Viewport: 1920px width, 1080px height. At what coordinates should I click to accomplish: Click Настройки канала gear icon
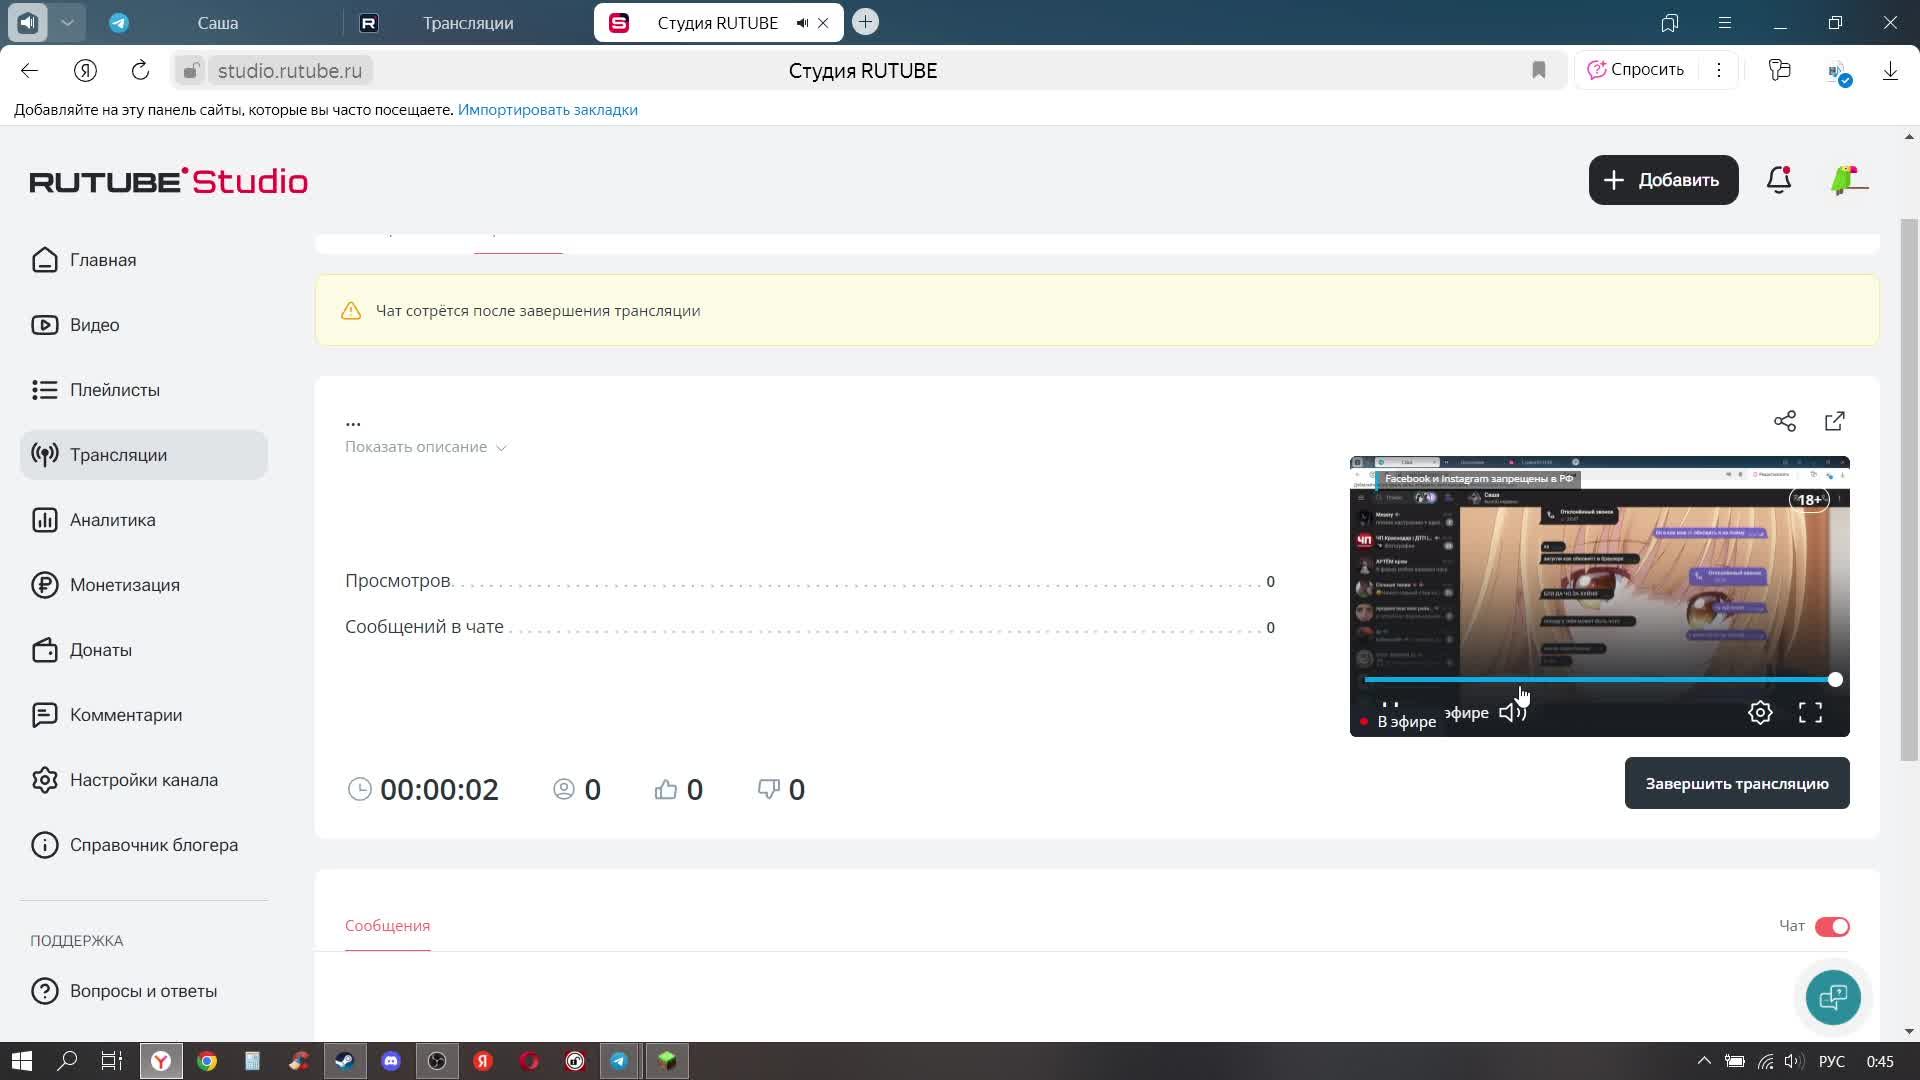pyautogui.click(x=45, y=780)
